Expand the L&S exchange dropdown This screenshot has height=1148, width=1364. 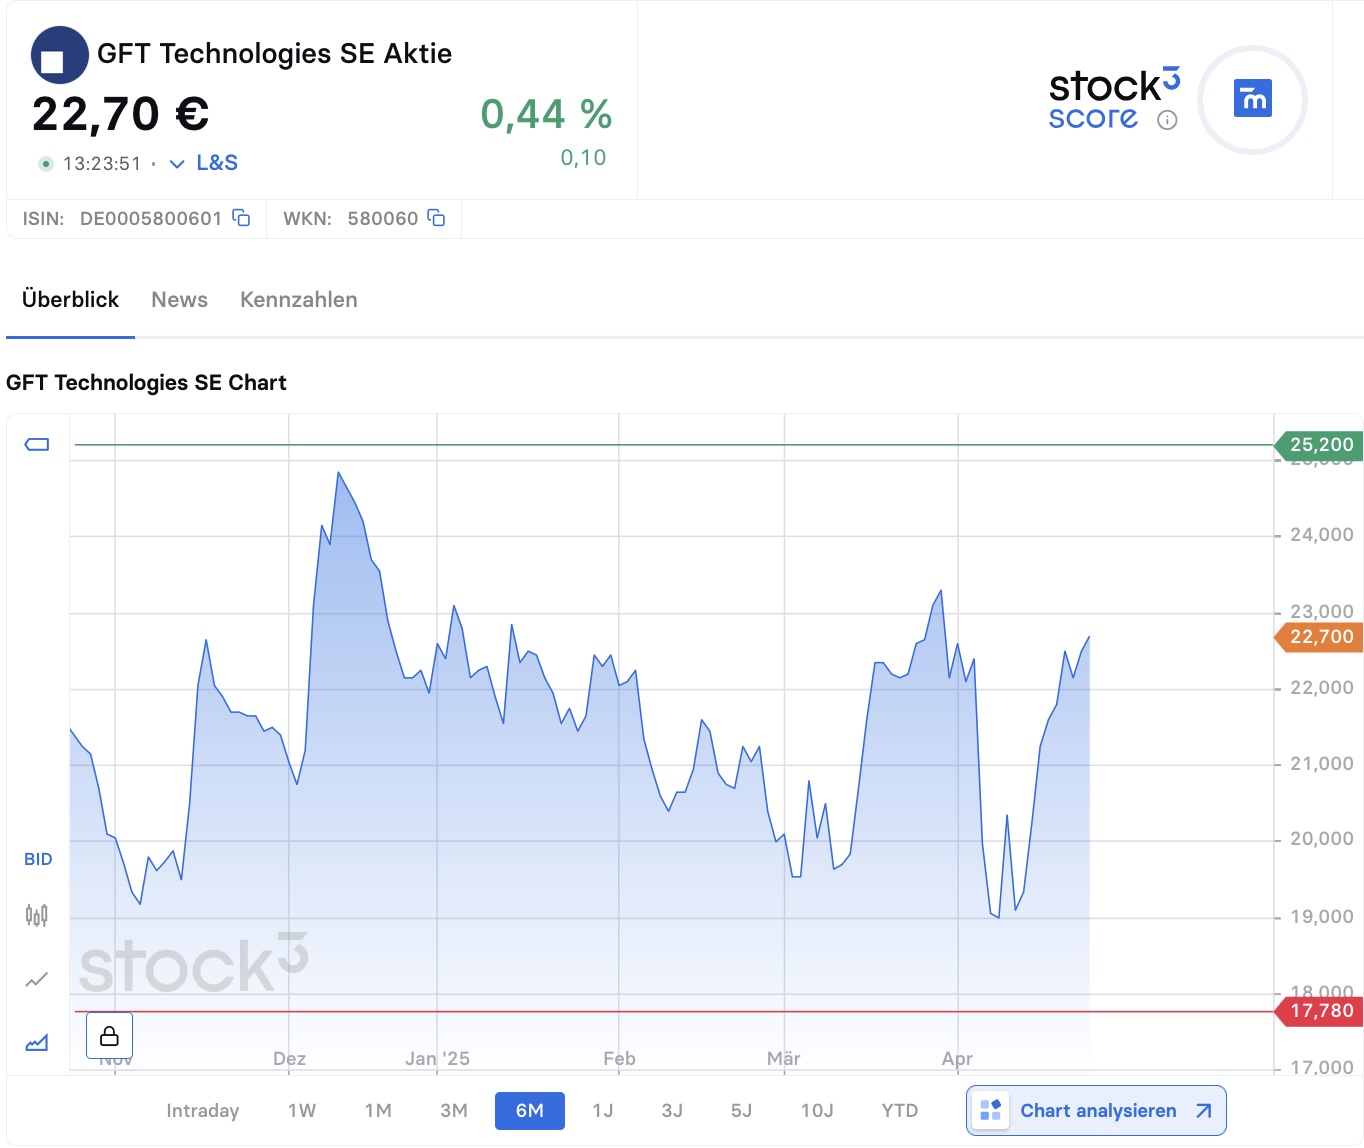pyautogui.click(x=204, y=163)
